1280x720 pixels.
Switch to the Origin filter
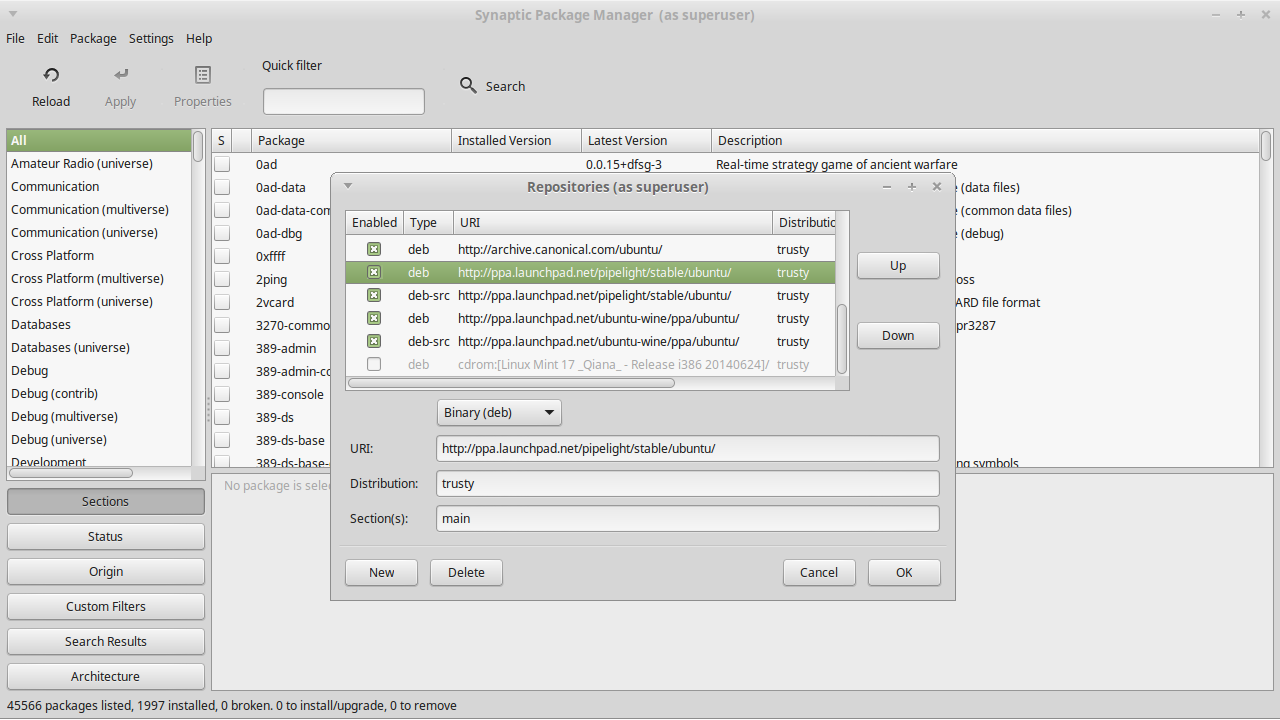click(x=106, y=572)
